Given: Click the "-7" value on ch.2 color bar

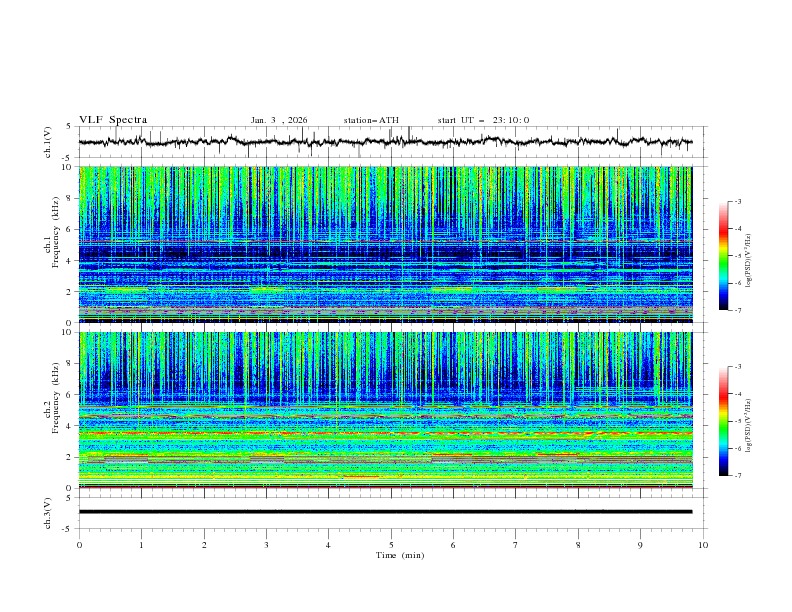Looking at the screenshot, I should [x=737, y=475].
